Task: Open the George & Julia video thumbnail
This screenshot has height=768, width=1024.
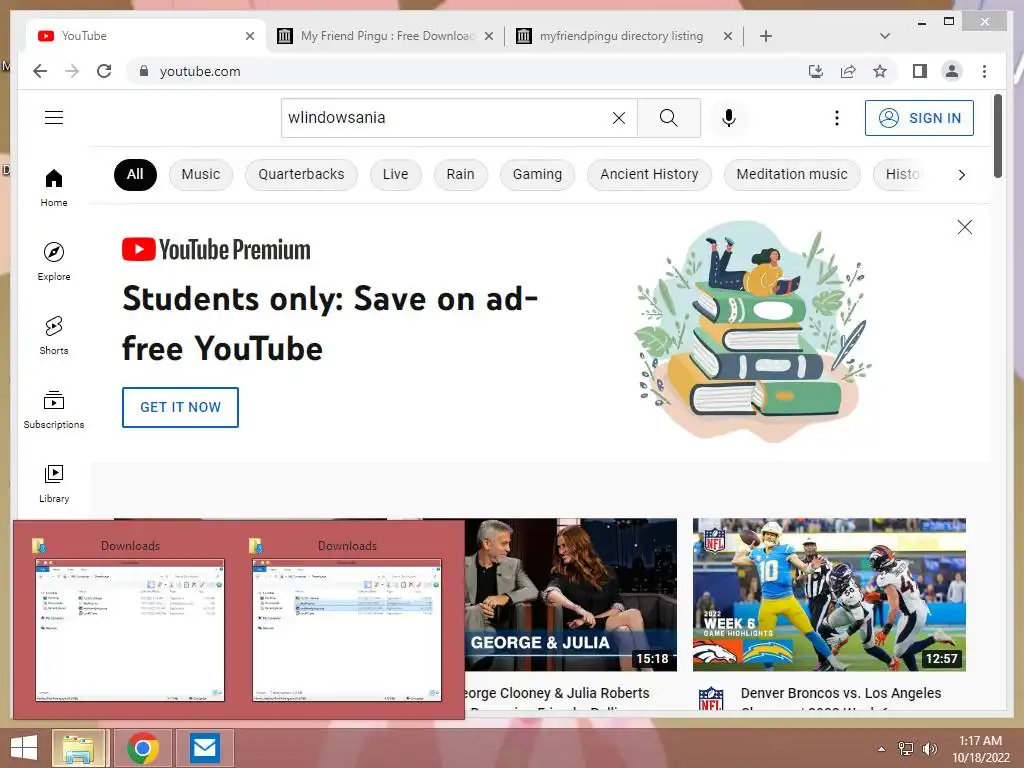Action: (571, 594)
